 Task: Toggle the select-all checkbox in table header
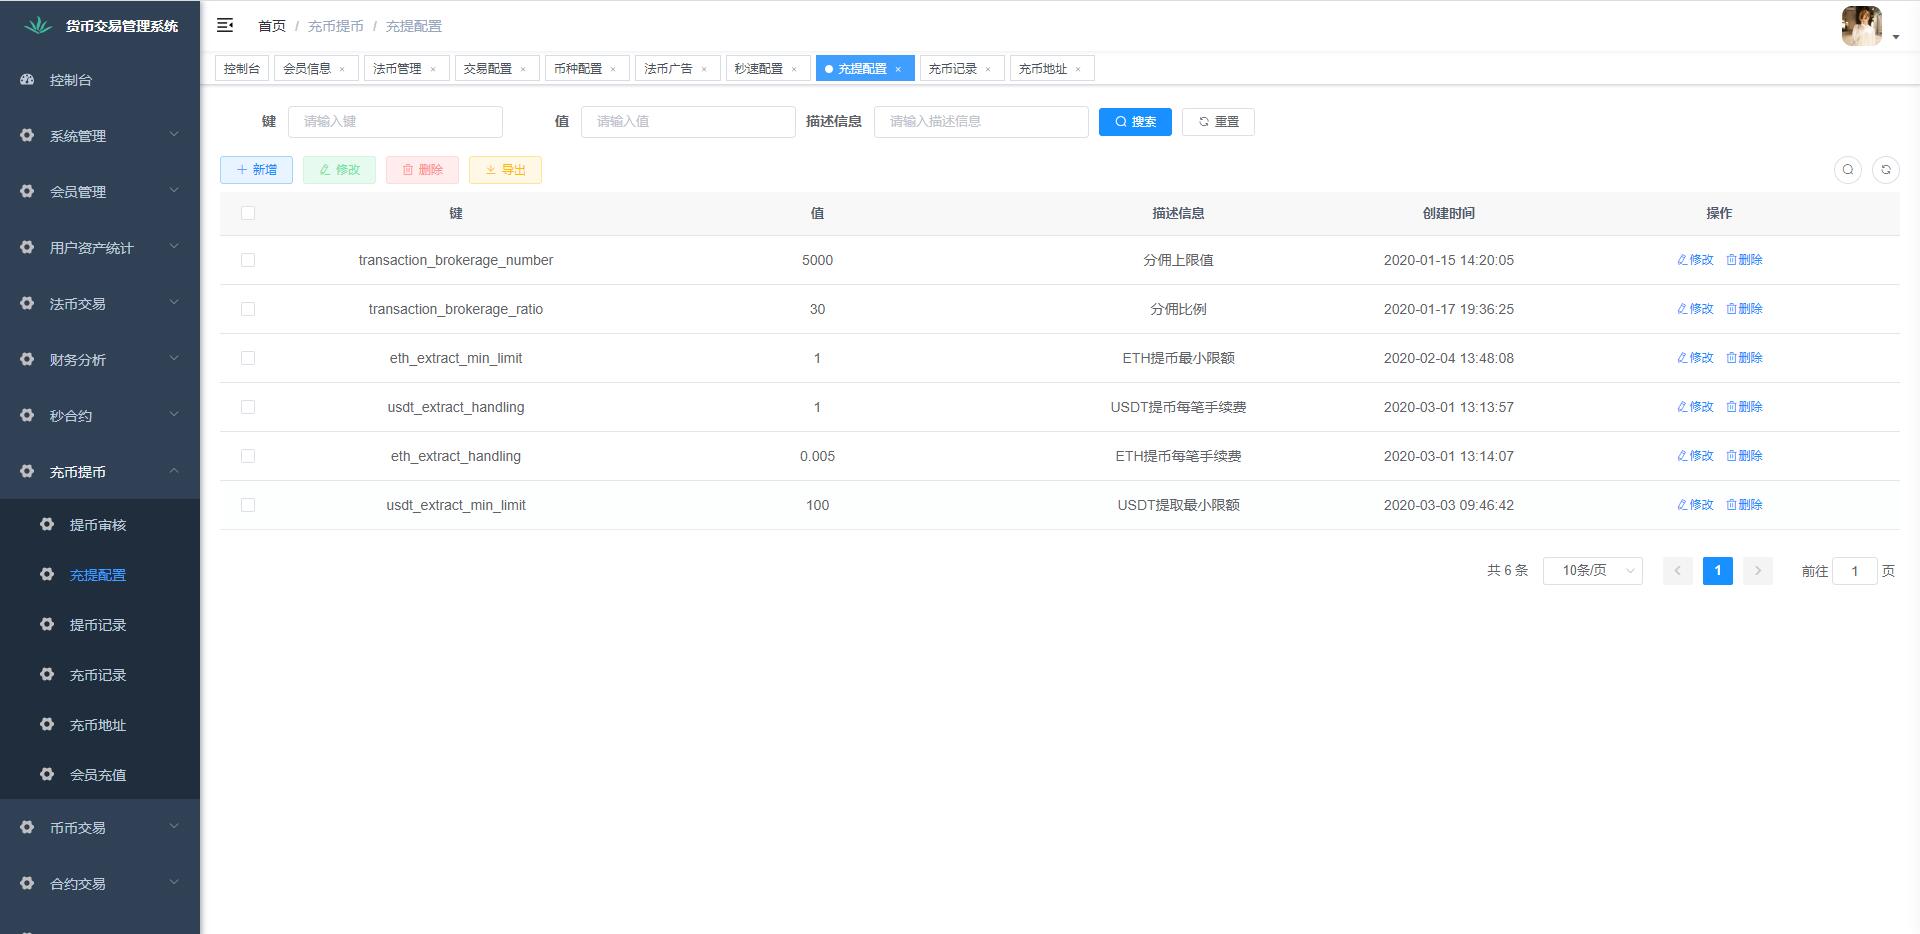pos(248,213)
